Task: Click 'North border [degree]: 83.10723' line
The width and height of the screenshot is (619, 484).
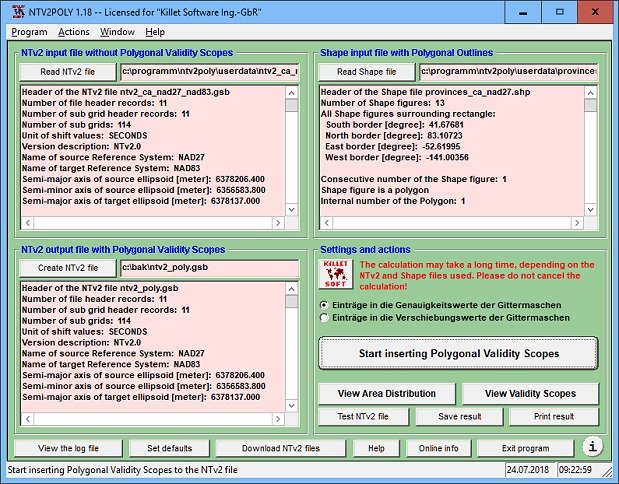Action: tap(394, 136)
